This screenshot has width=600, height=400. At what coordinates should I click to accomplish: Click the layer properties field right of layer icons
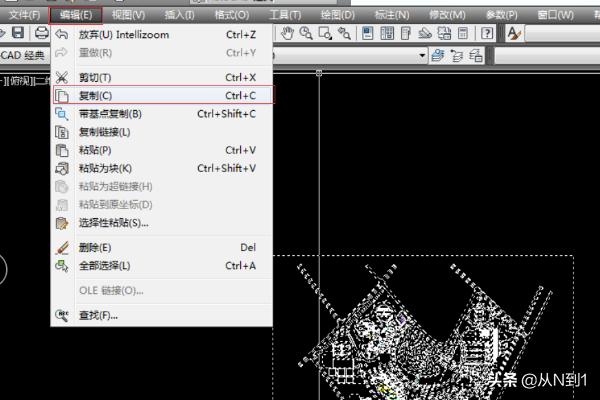pyautogui.click(x=547, y=56)
